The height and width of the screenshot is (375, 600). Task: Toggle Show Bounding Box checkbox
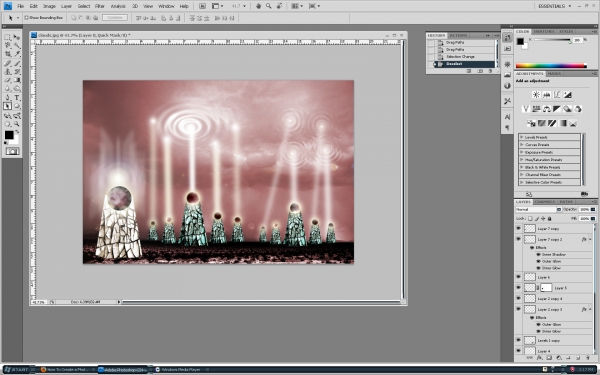[26, 18]
